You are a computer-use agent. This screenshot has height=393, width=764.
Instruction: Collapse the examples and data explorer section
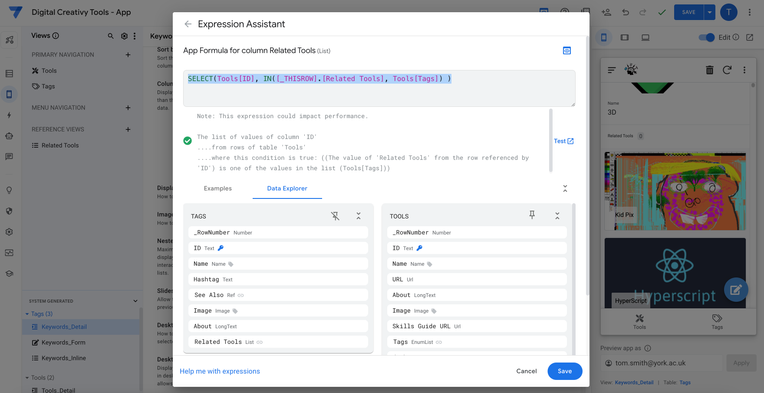point(565,188)
